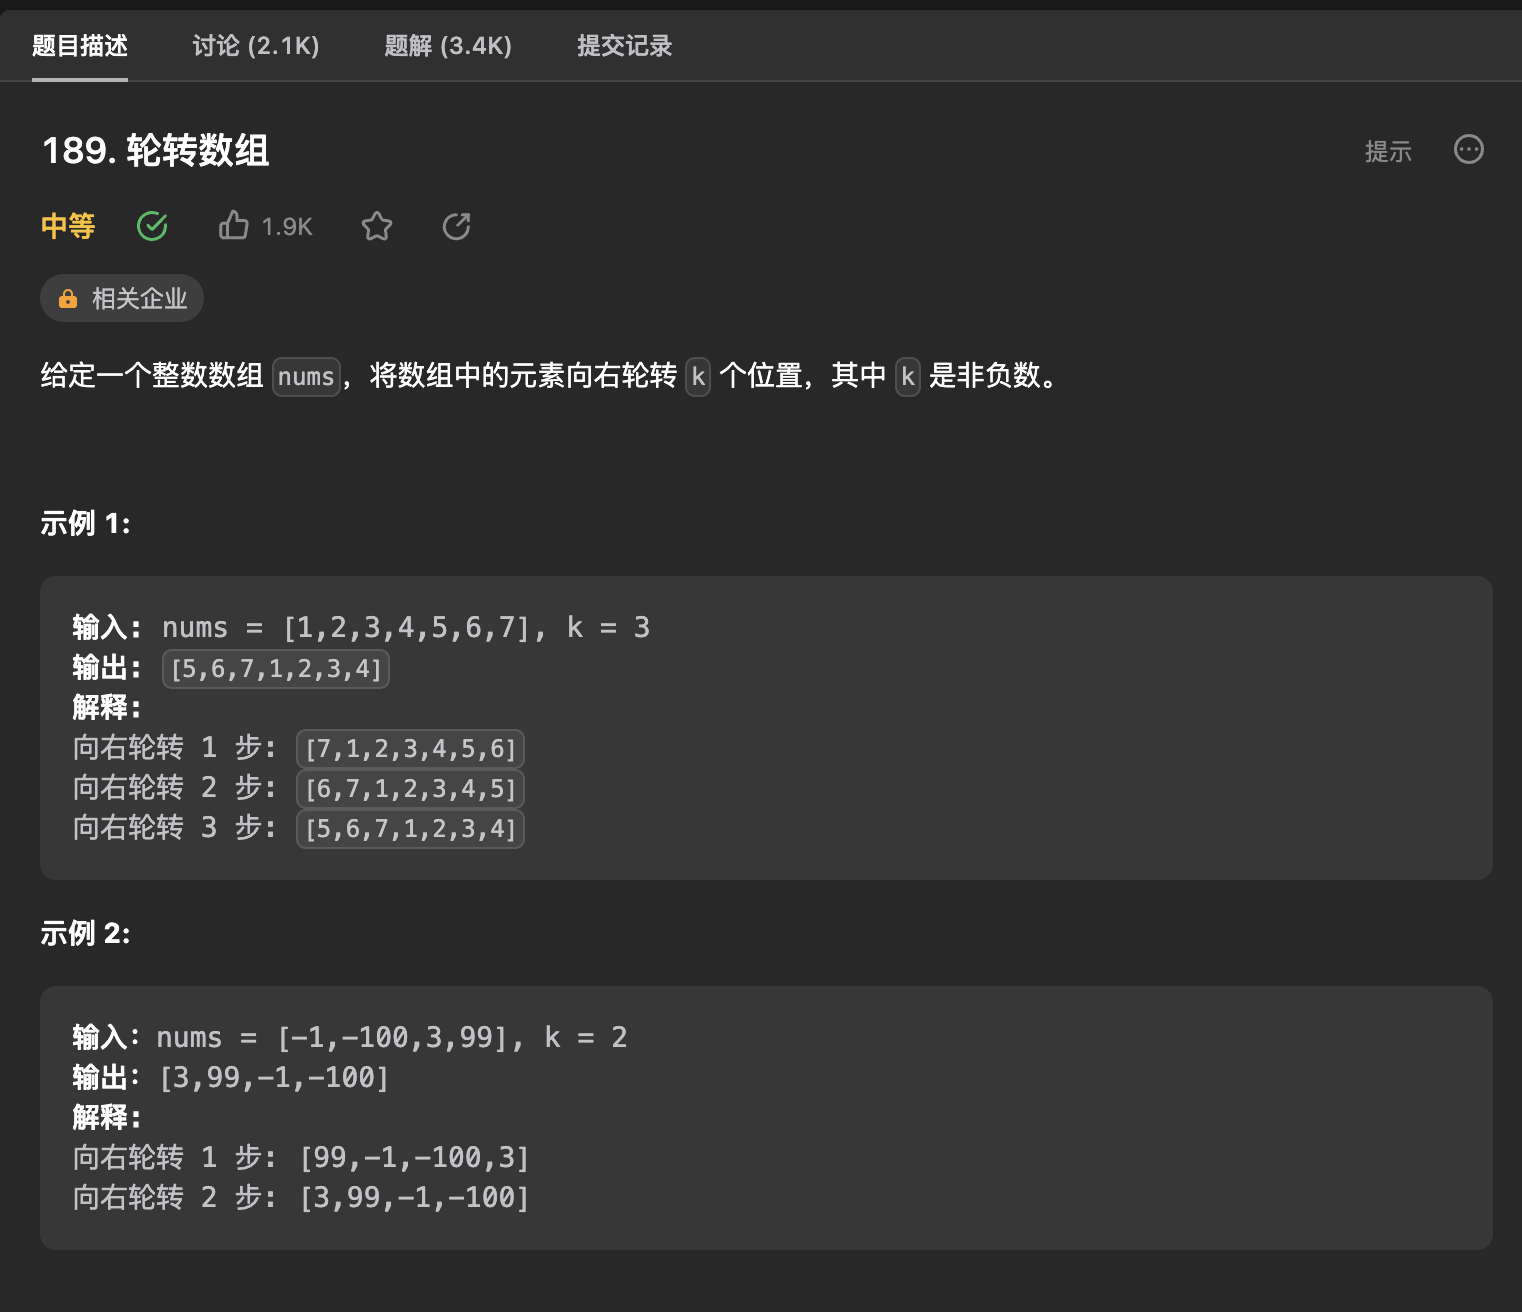Like the problem with the thumbs-up icon

[x=233, y=226]
